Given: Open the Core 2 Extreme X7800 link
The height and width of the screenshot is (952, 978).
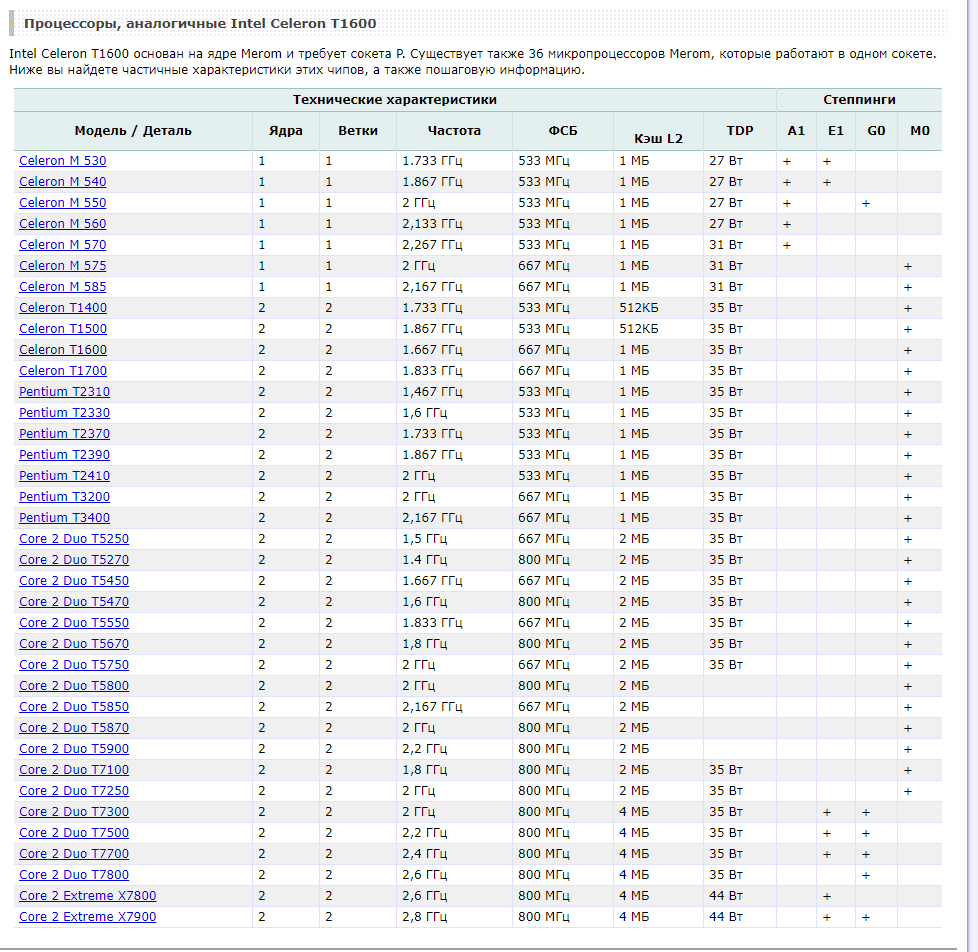Looking at the screenshot, I should click(x=88, y=896).
